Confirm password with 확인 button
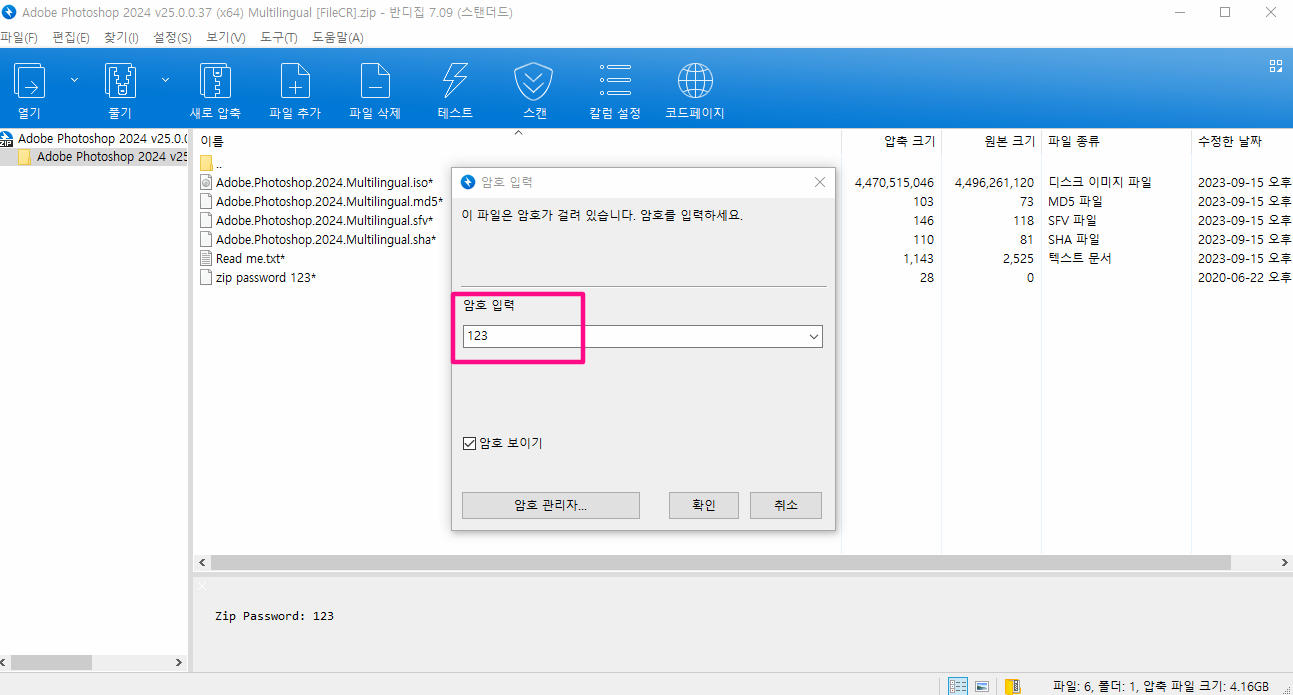This screenshot has height=695, width=1293. coord(704,505)
